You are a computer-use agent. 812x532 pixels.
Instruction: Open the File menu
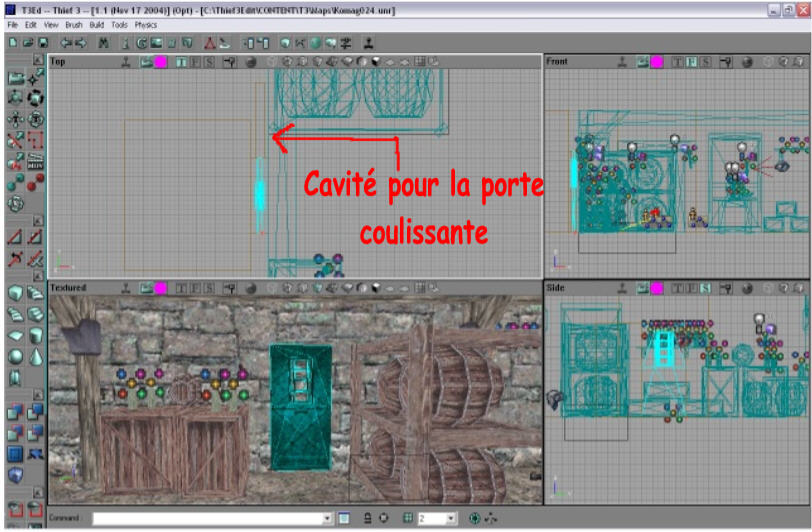click(x=12, y=25)
